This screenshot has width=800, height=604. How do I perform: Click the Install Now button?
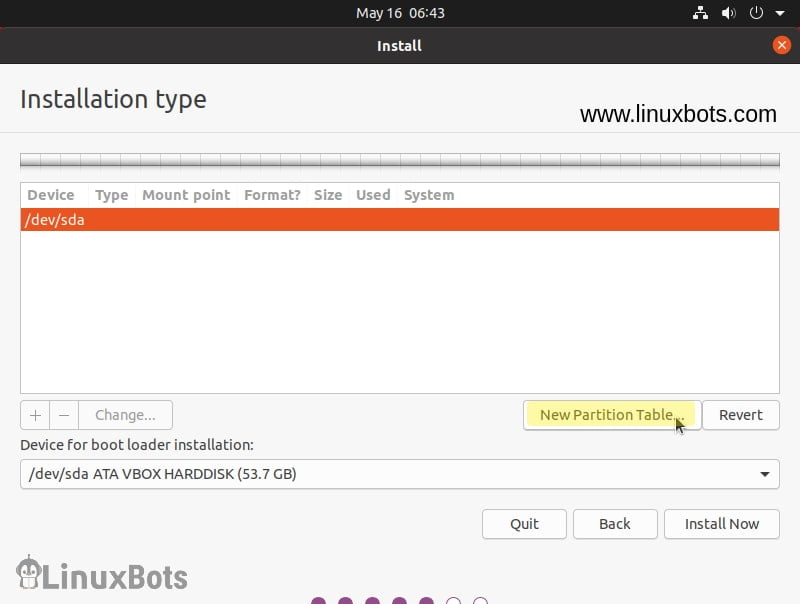721,523
